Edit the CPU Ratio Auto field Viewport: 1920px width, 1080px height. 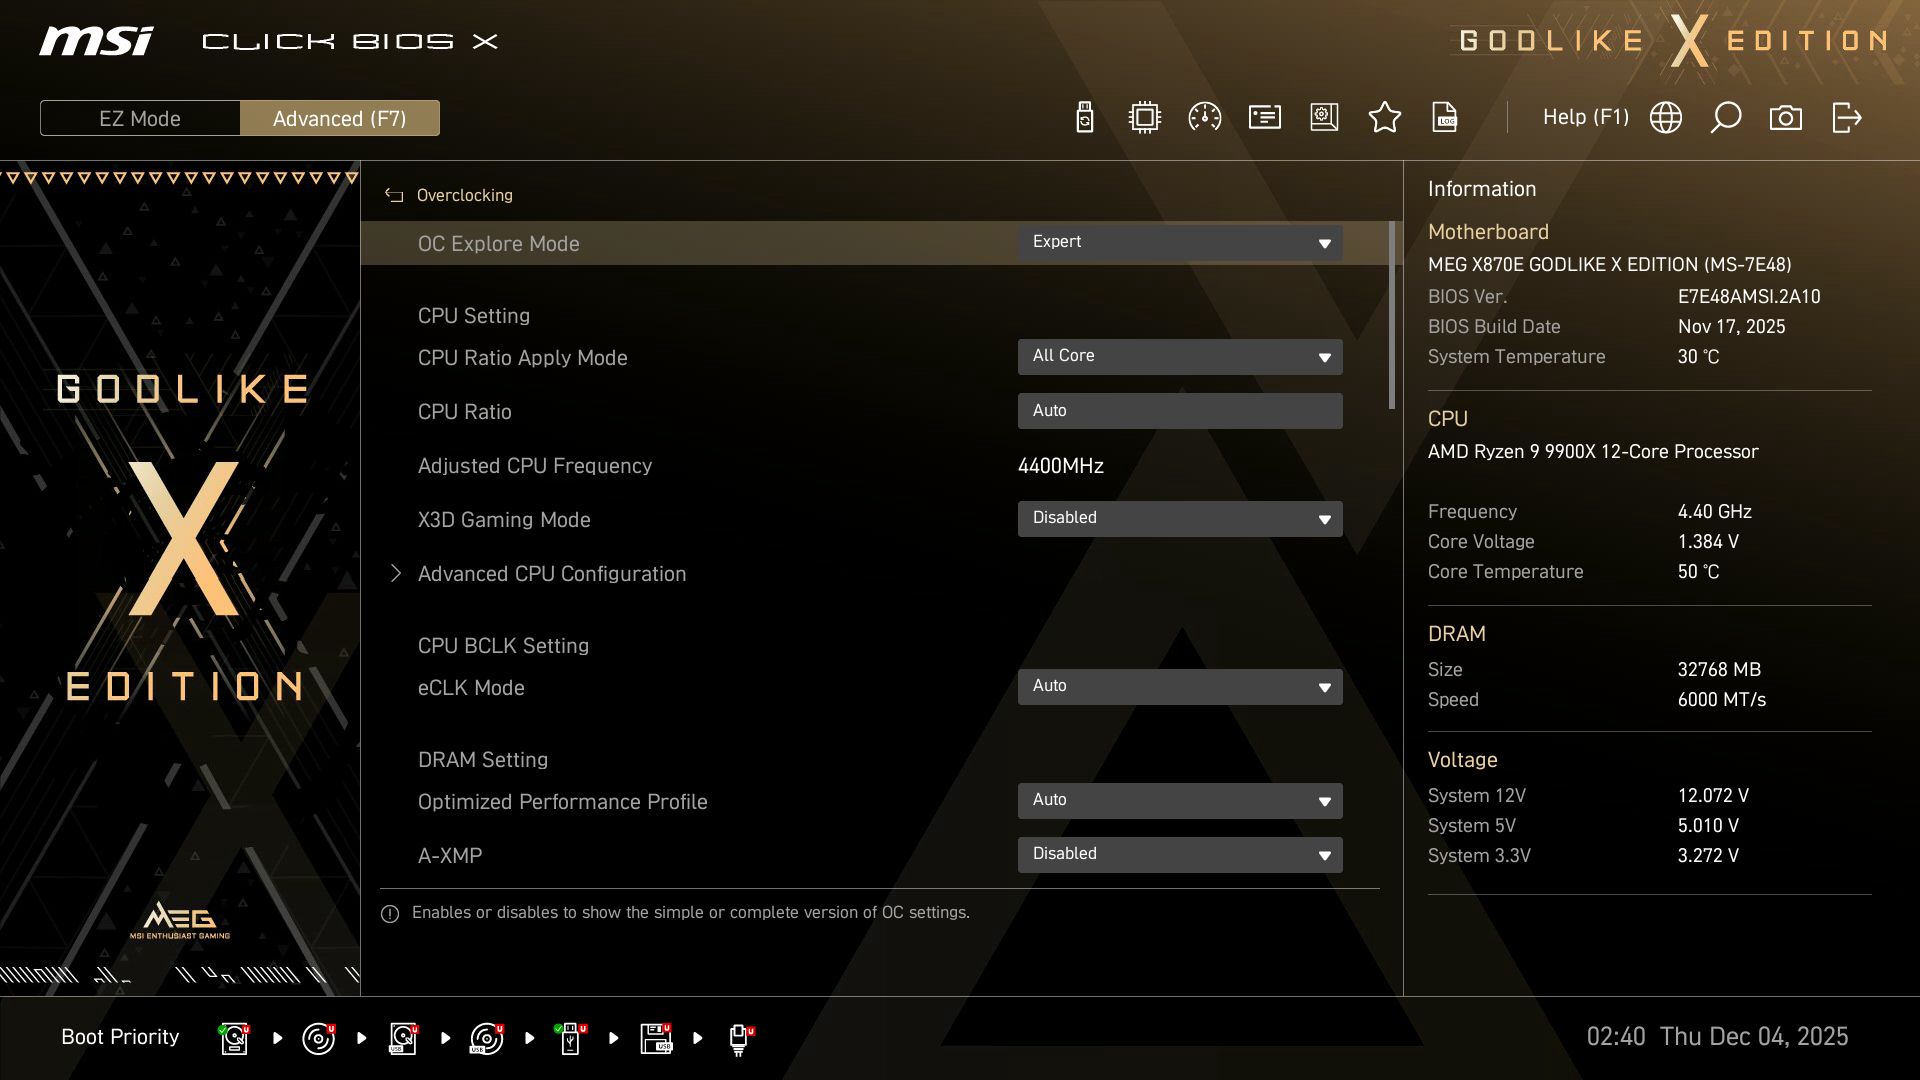click(x=1180, y=410)
